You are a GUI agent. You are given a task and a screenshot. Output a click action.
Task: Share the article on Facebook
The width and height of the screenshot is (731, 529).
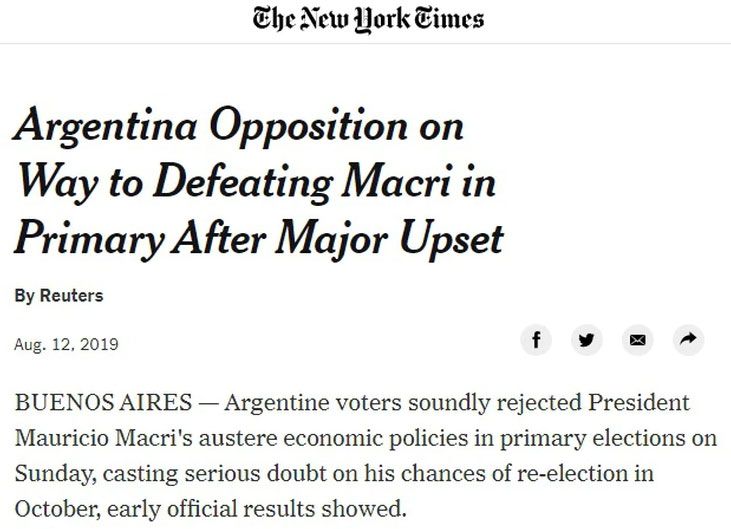point(536,341)
